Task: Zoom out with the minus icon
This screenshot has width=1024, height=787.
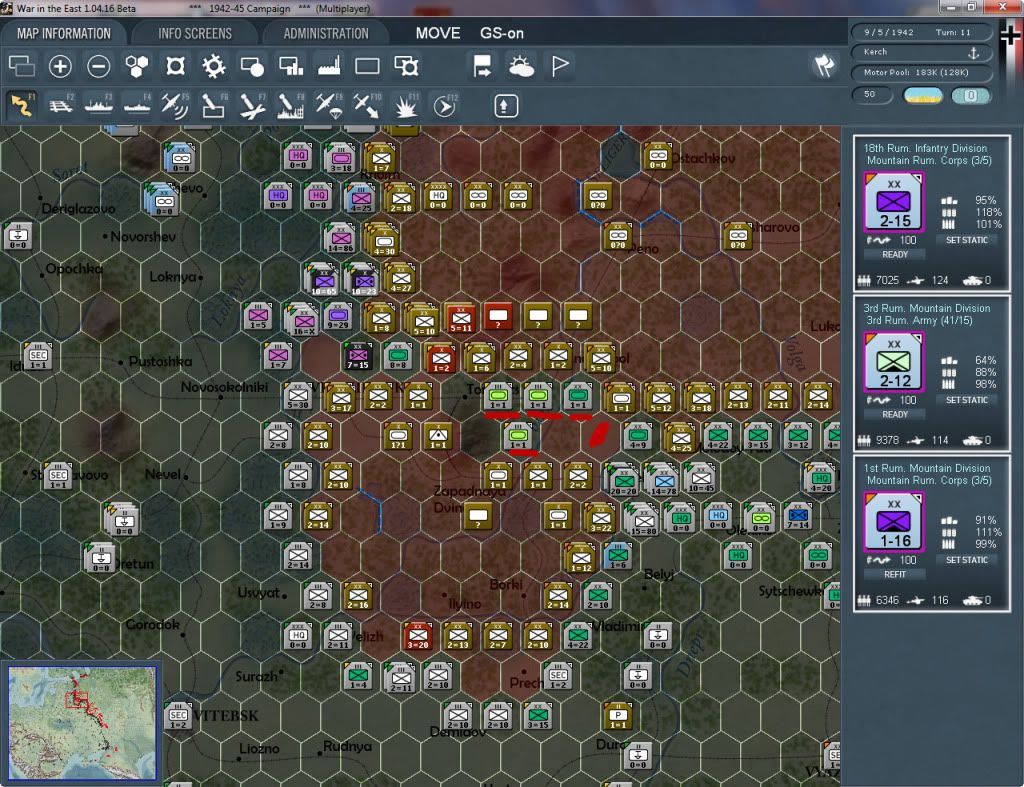Action: click(99, 66)
